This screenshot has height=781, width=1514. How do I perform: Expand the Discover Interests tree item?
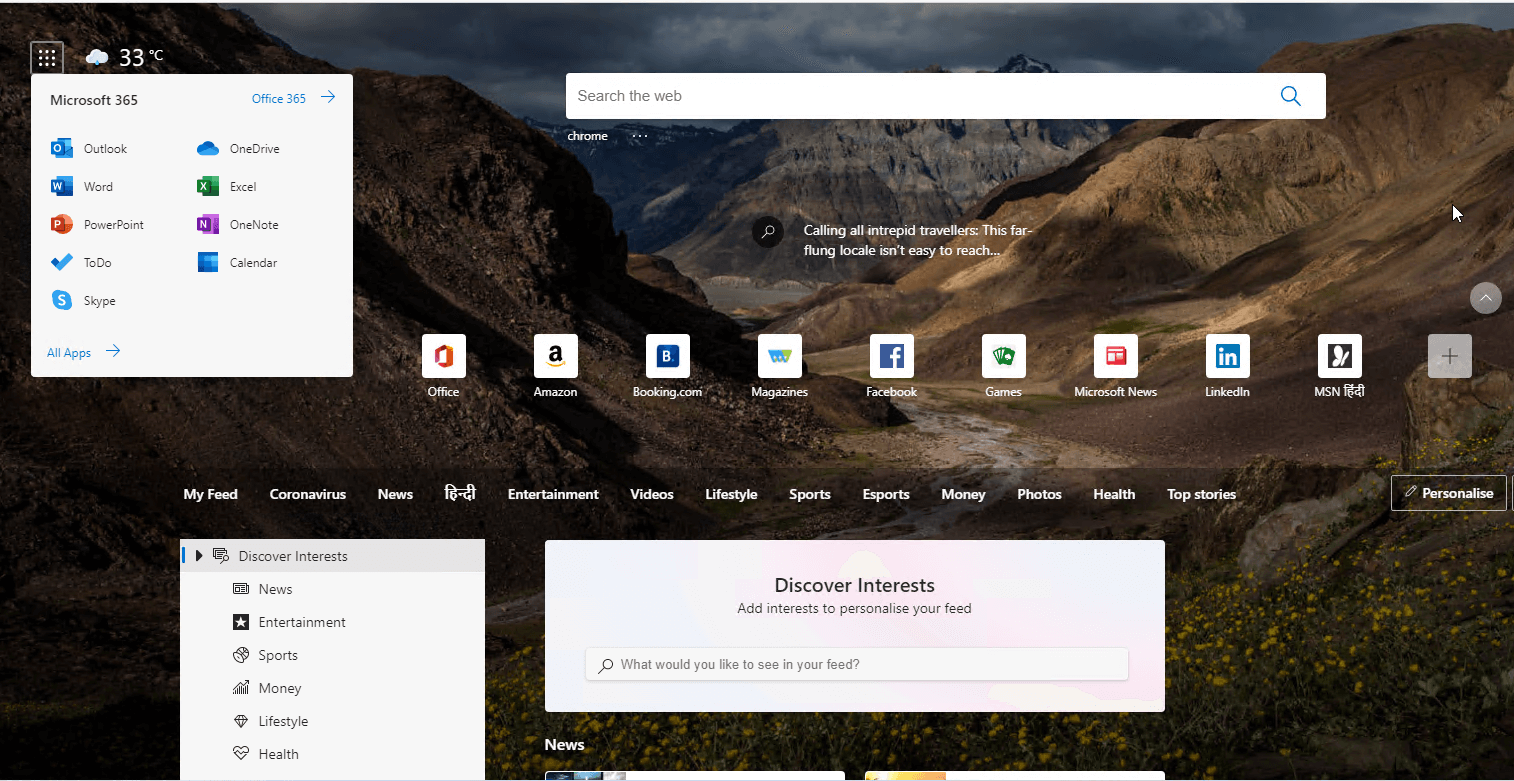[199, 555]
